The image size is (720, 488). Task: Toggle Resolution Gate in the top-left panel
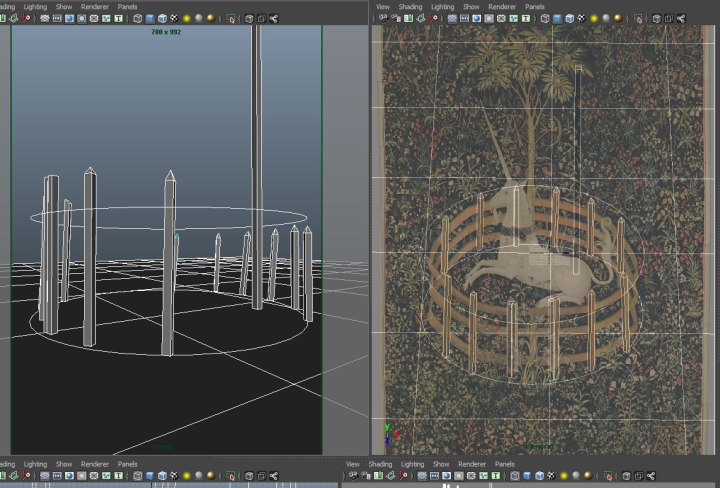pos(69,18)
